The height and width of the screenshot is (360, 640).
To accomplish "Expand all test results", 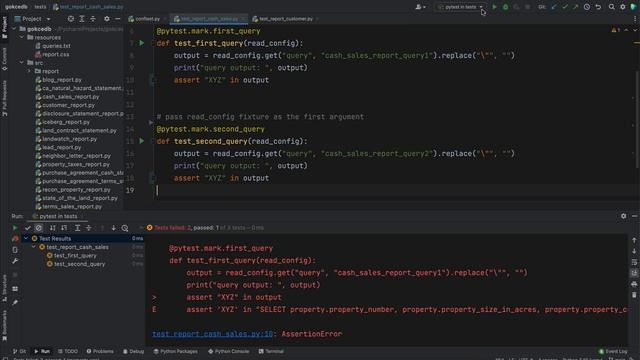I will coord(77,228).
